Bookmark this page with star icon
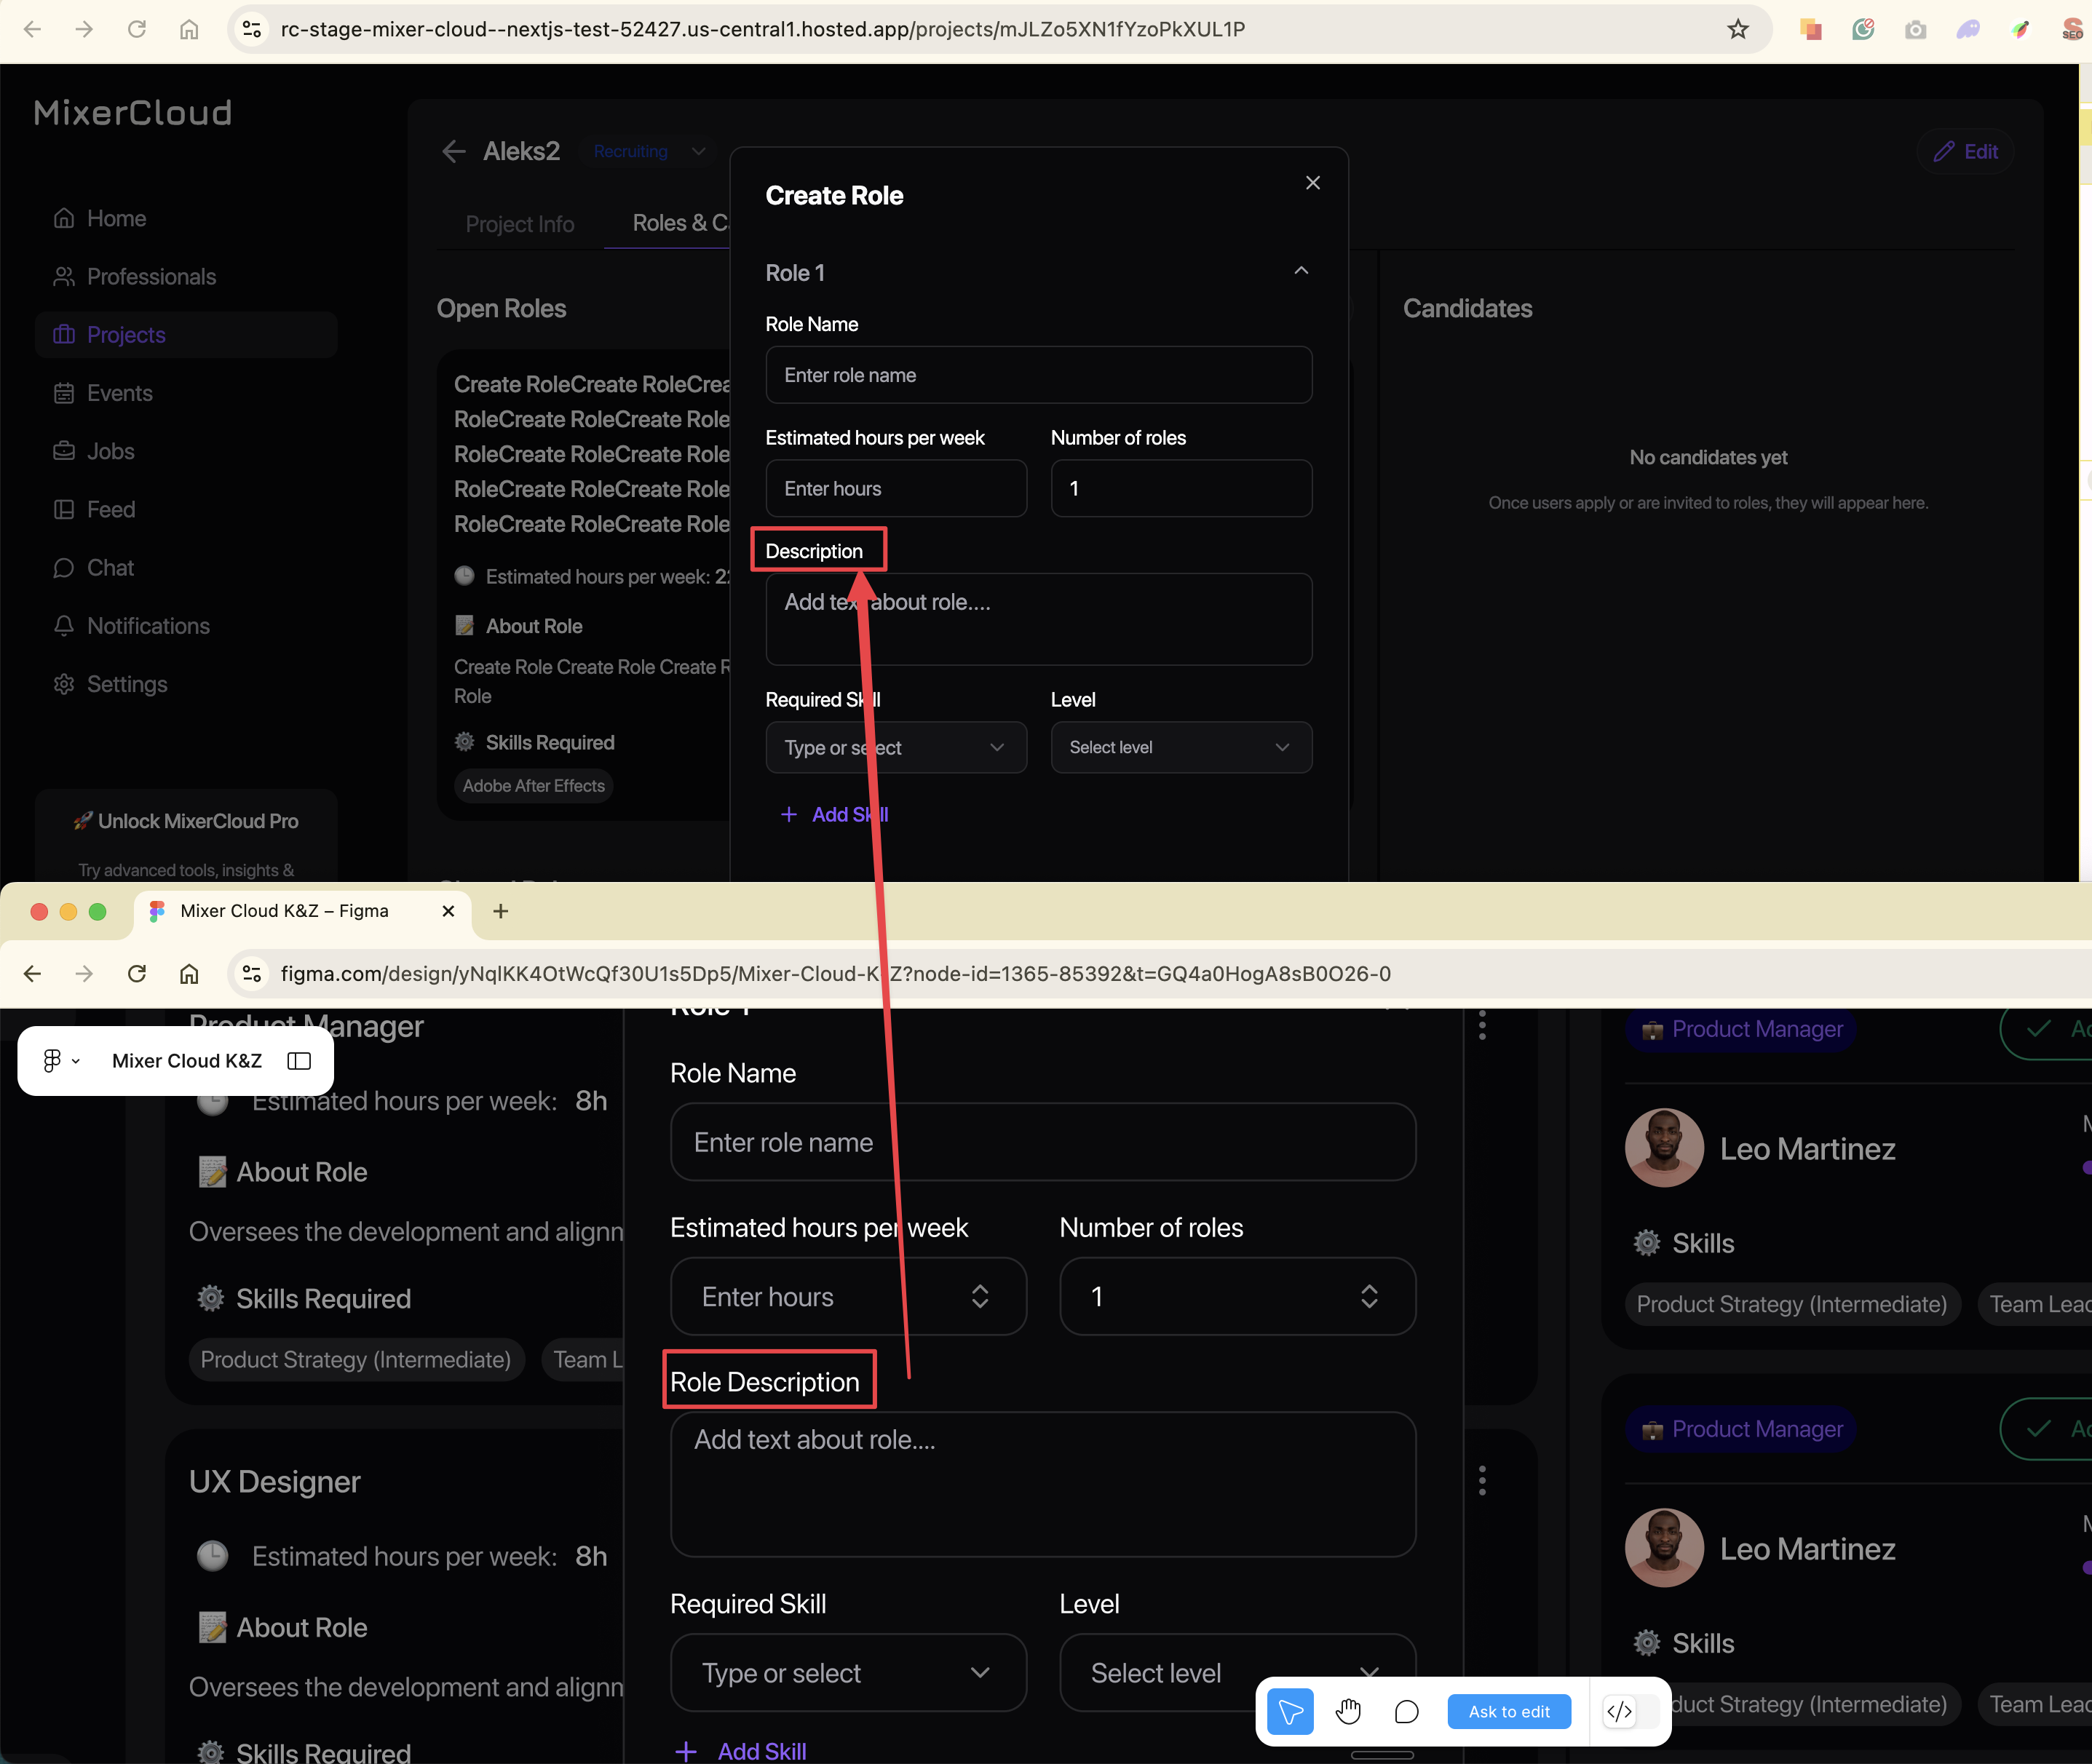Screen dimensions: 2092x1764 pyautogui.click(x=1737, y=29)
